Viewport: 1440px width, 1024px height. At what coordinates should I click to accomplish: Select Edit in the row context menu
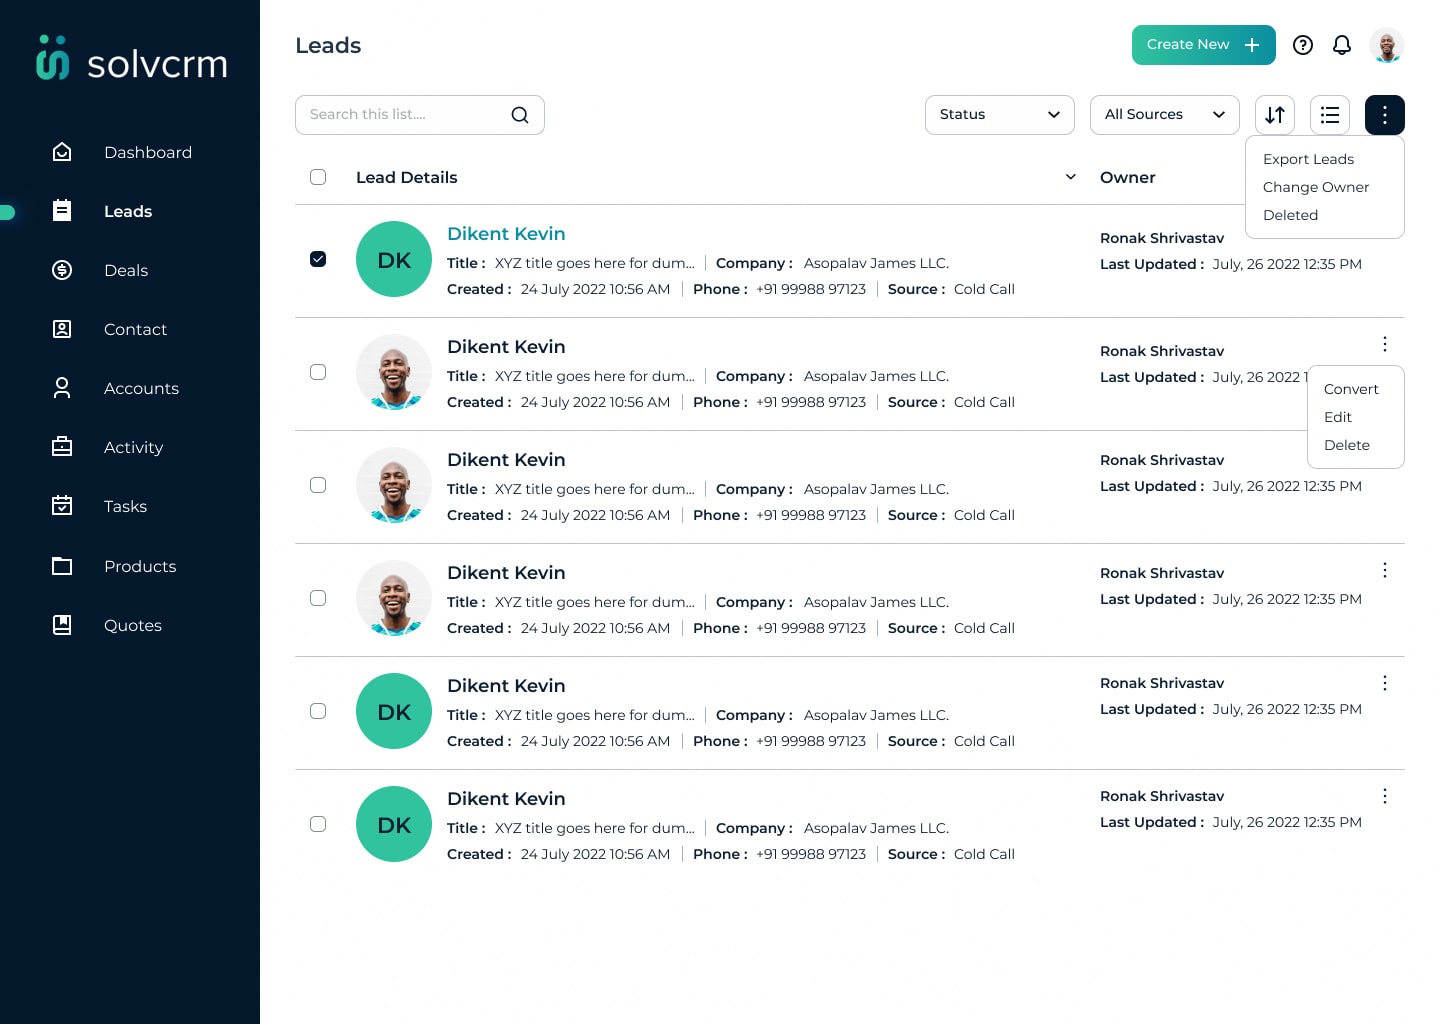1338,417
